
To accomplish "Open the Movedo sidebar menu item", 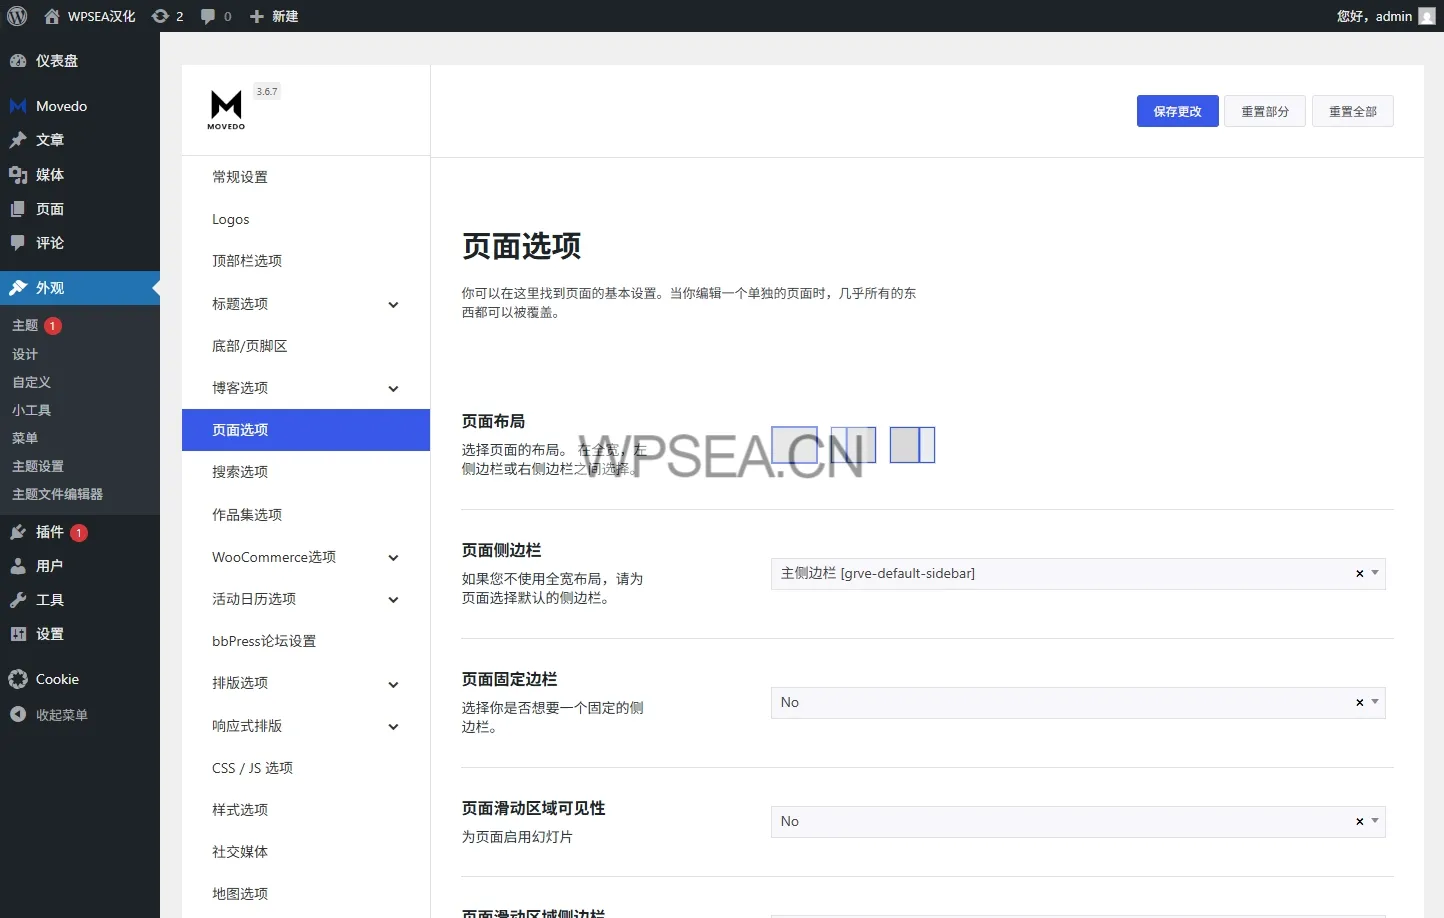I will point(61,106).
